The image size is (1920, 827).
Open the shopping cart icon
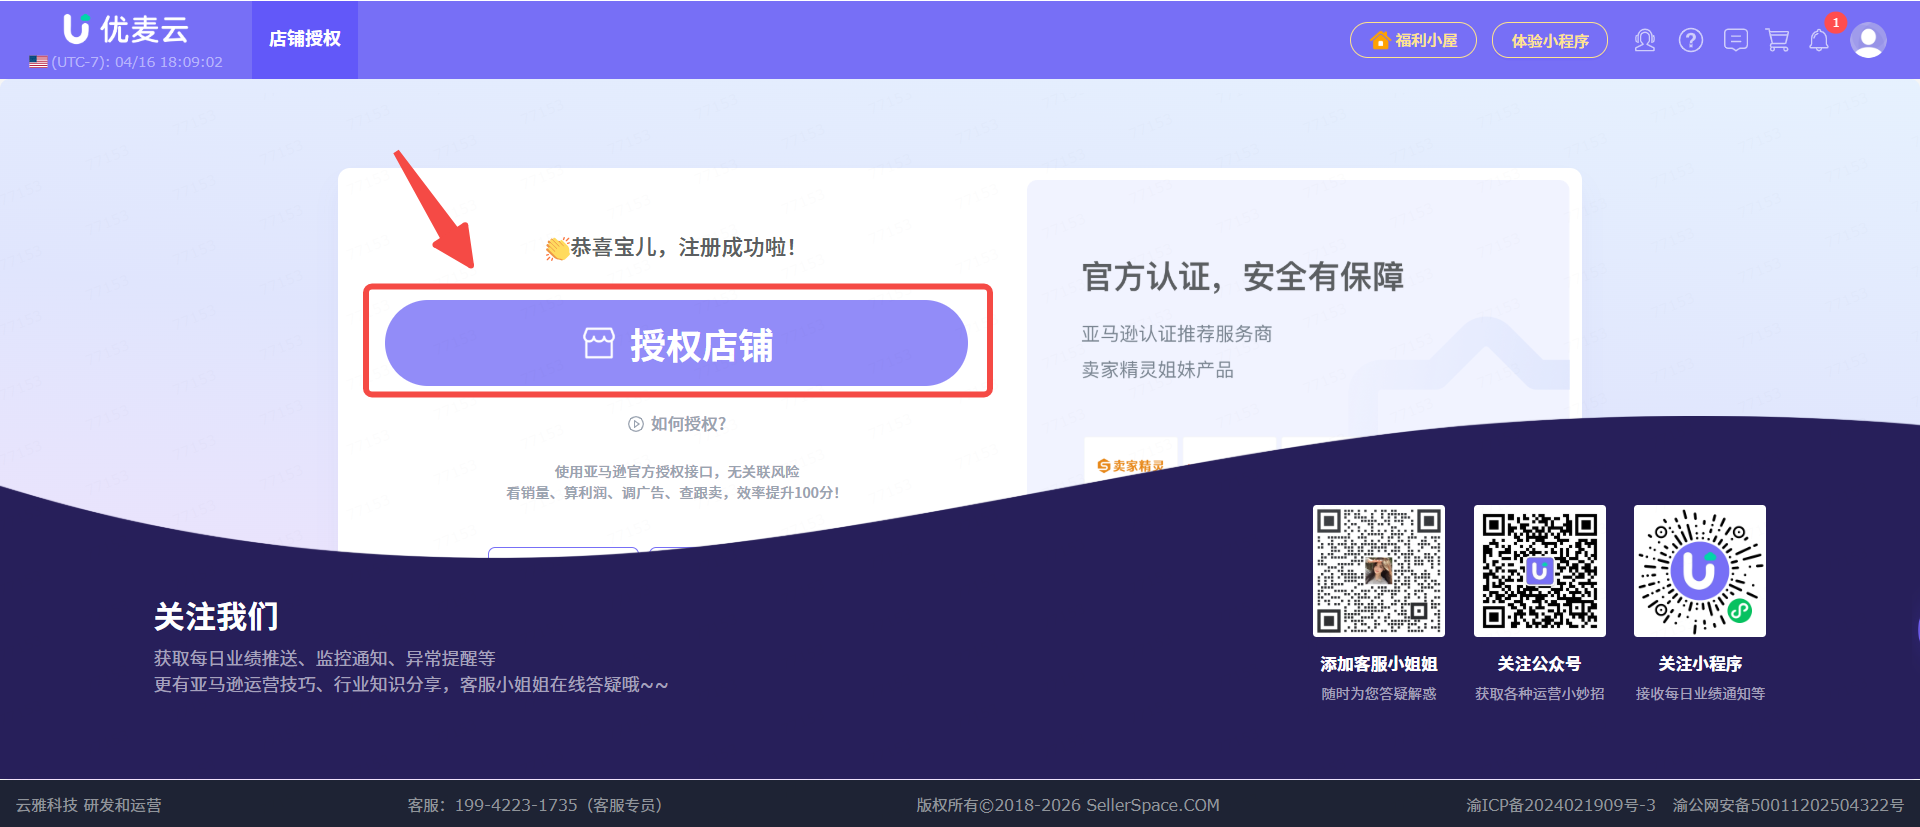click(1777, 40)
